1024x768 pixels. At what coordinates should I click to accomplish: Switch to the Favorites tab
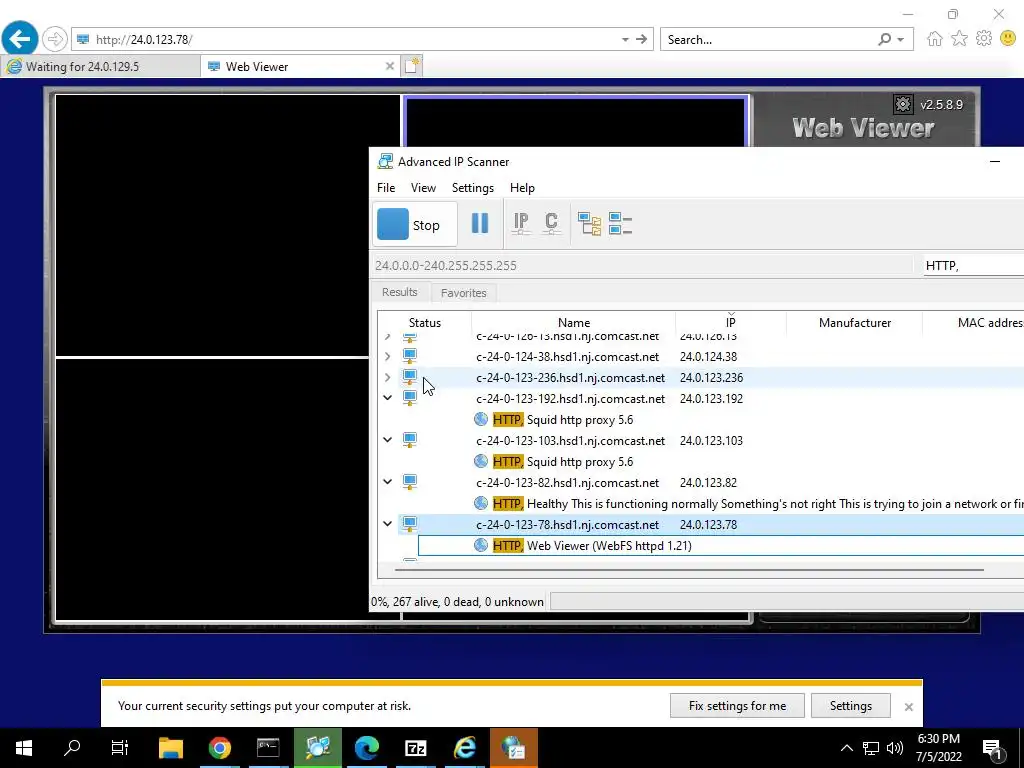click(x=463, y=293)
